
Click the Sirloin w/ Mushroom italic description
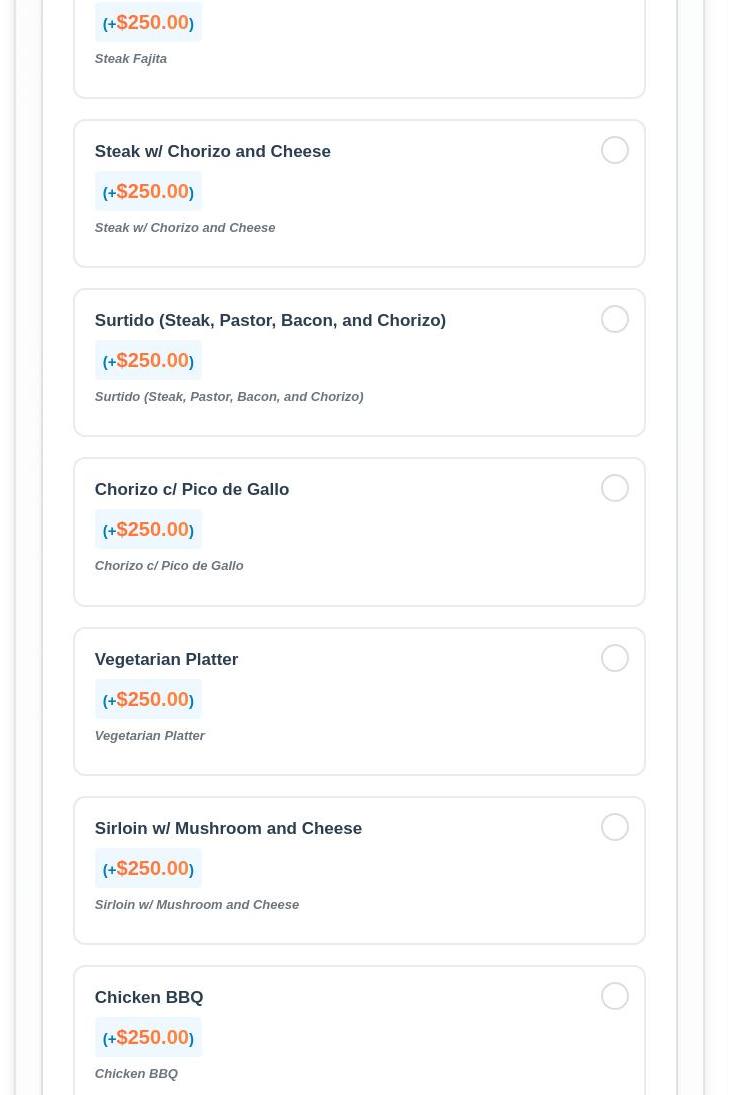pos(197,905)
